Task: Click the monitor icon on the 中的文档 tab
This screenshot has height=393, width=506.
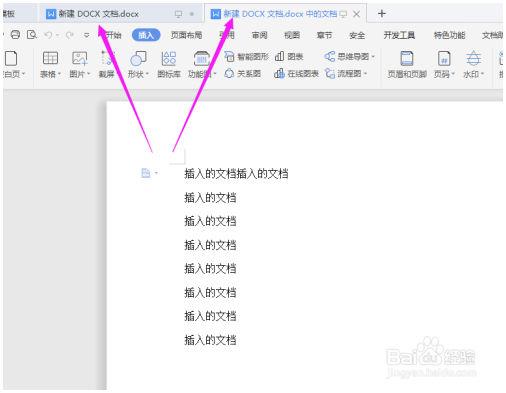Action: pos(343,14)
